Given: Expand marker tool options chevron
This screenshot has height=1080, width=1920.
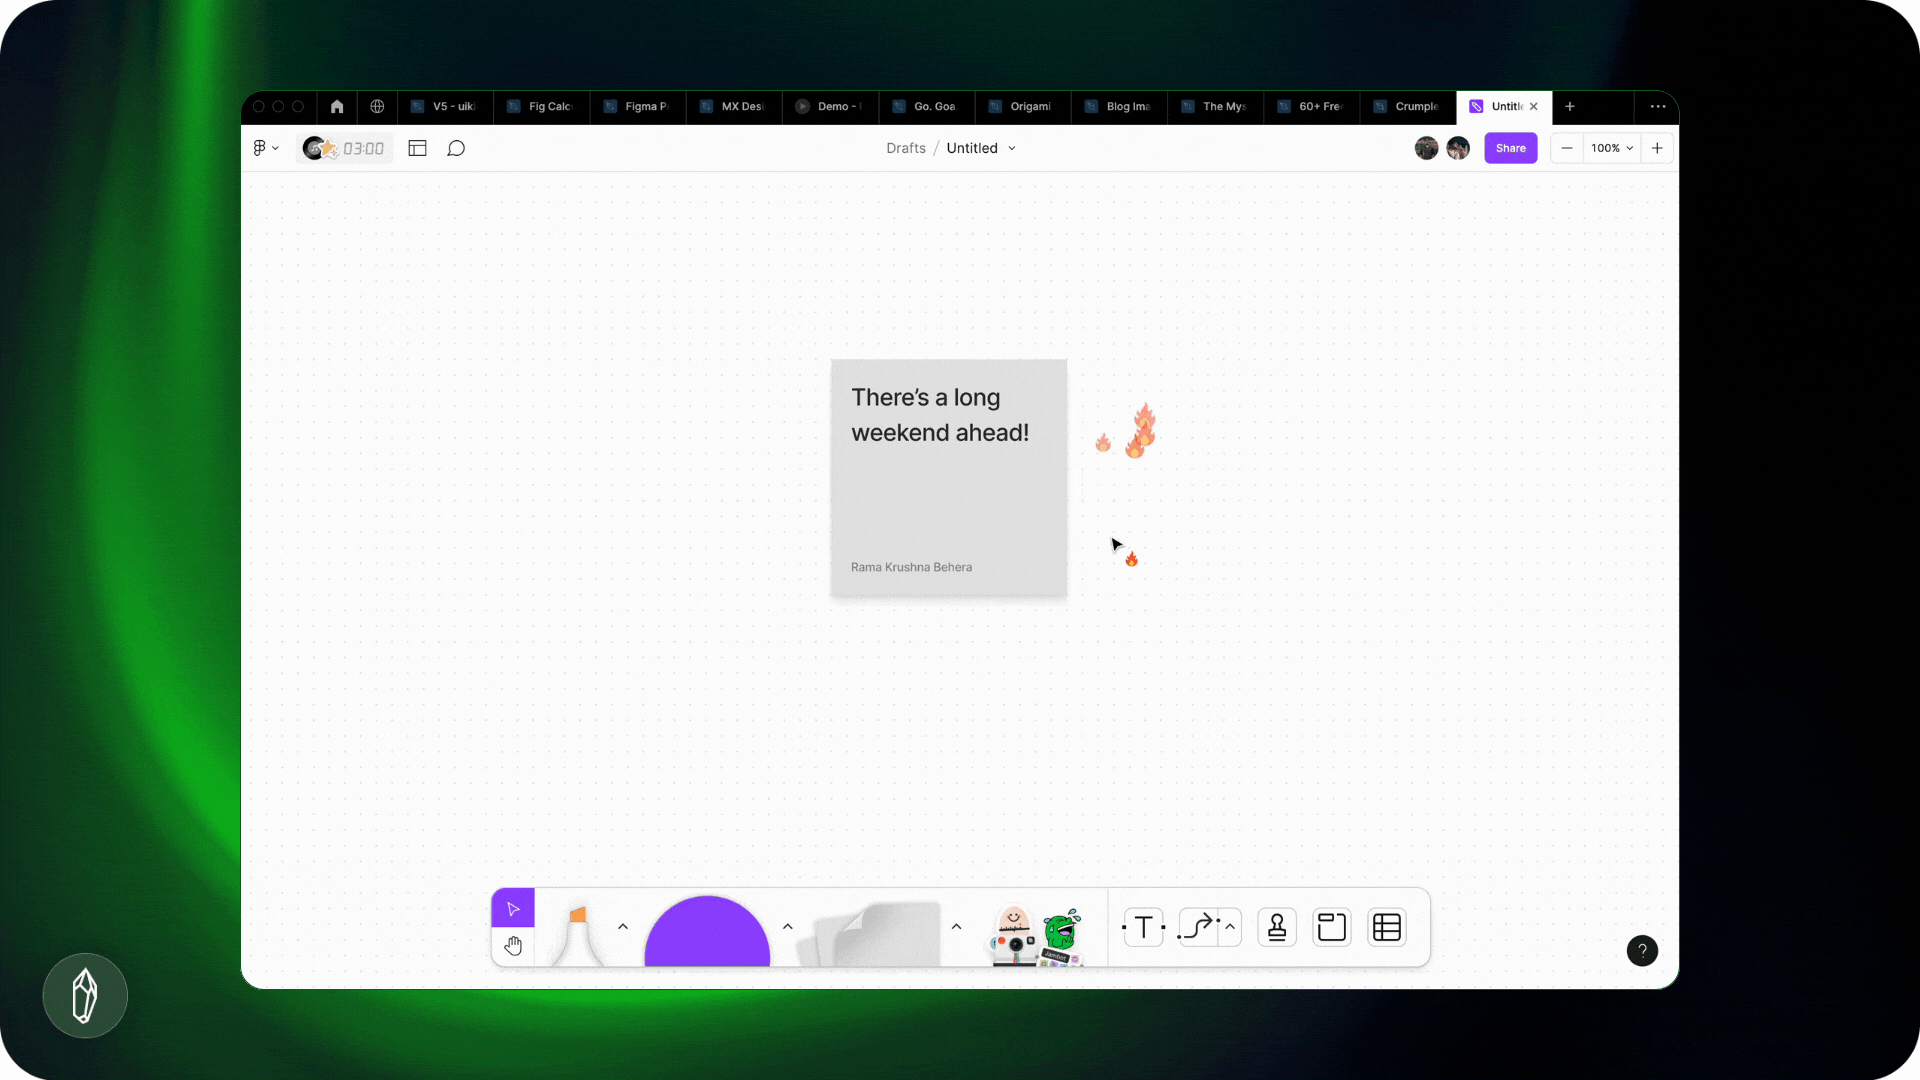Looking at the screenshot, I should coord(623,927).
